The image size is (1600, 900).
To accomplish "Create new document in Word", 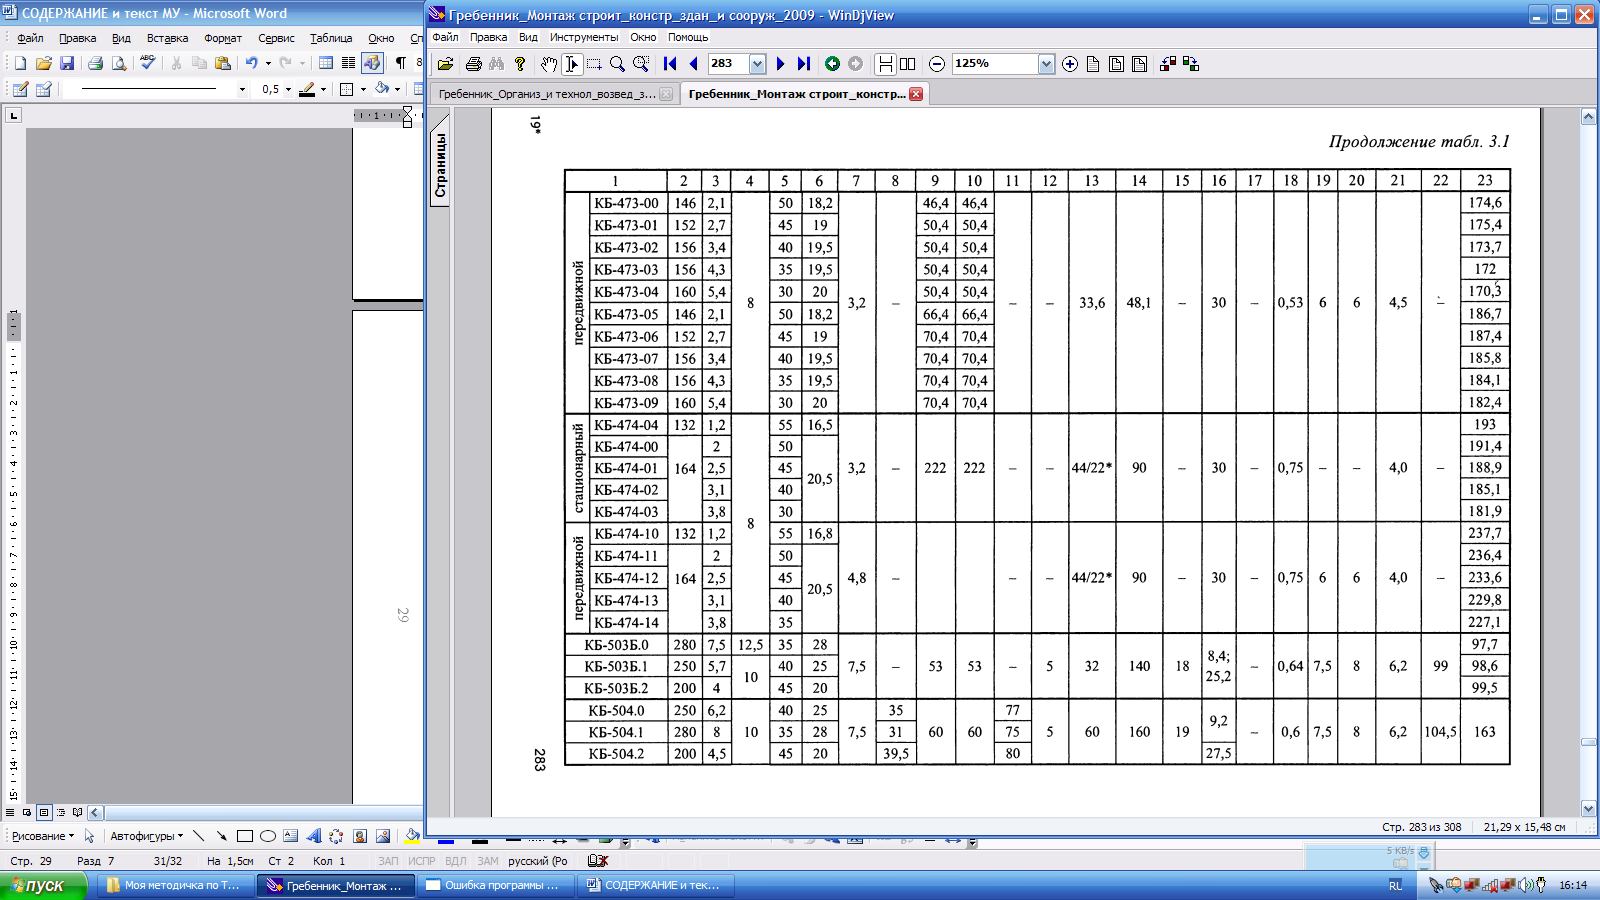I will 20,63.
